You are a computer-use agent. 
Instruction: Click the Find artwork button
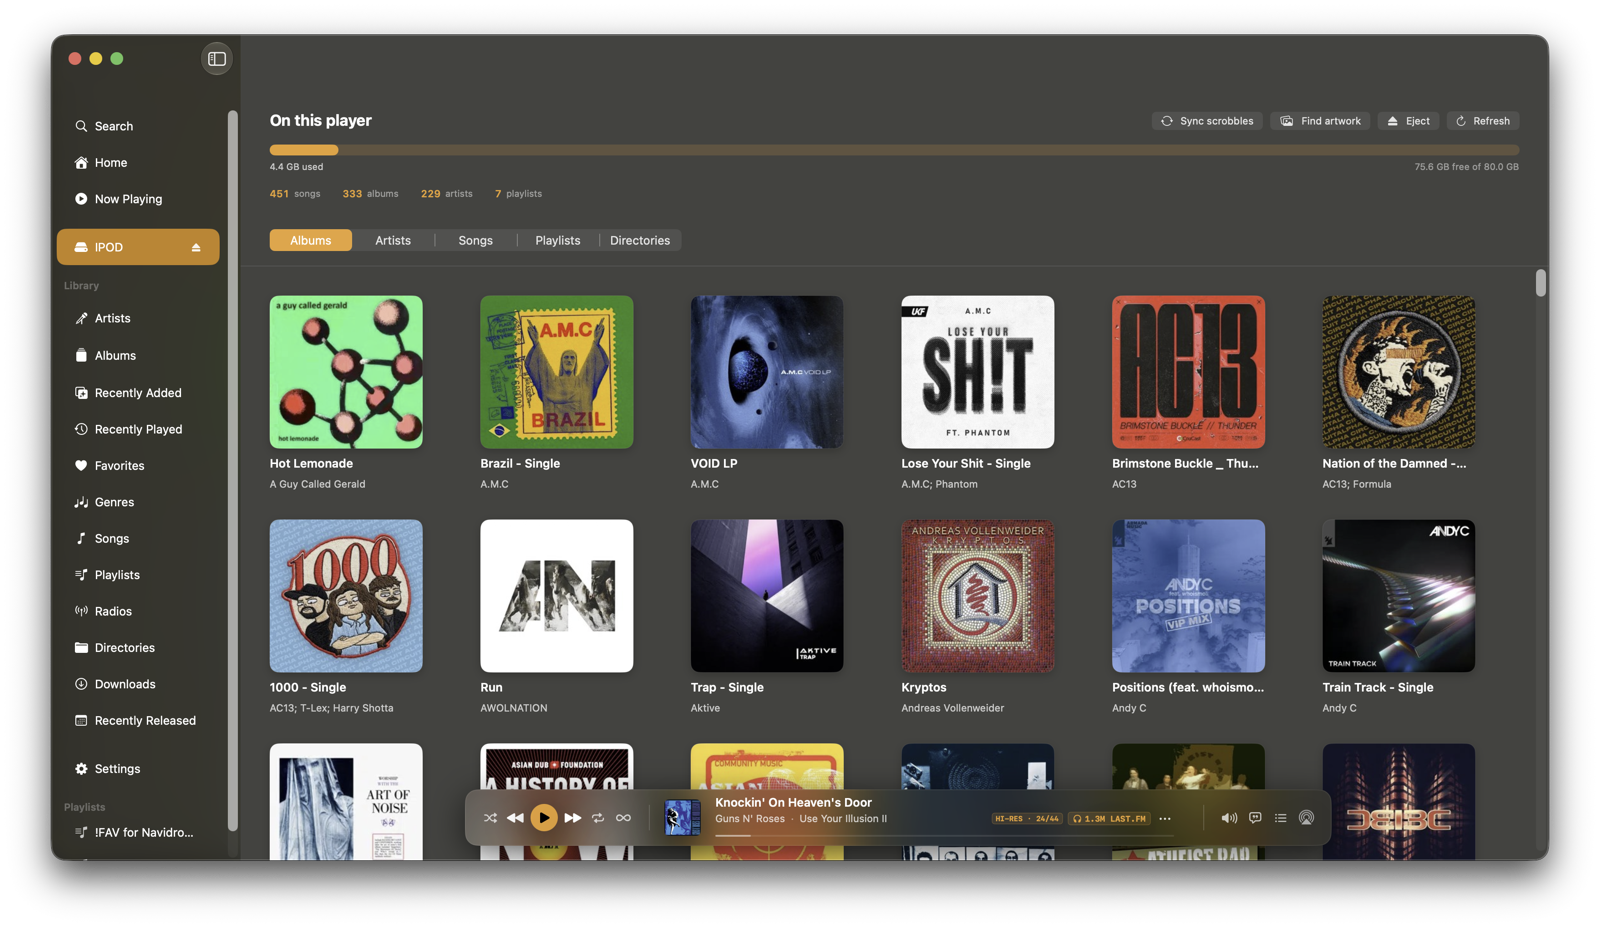pyautogui.click(x=1320, y=121)
